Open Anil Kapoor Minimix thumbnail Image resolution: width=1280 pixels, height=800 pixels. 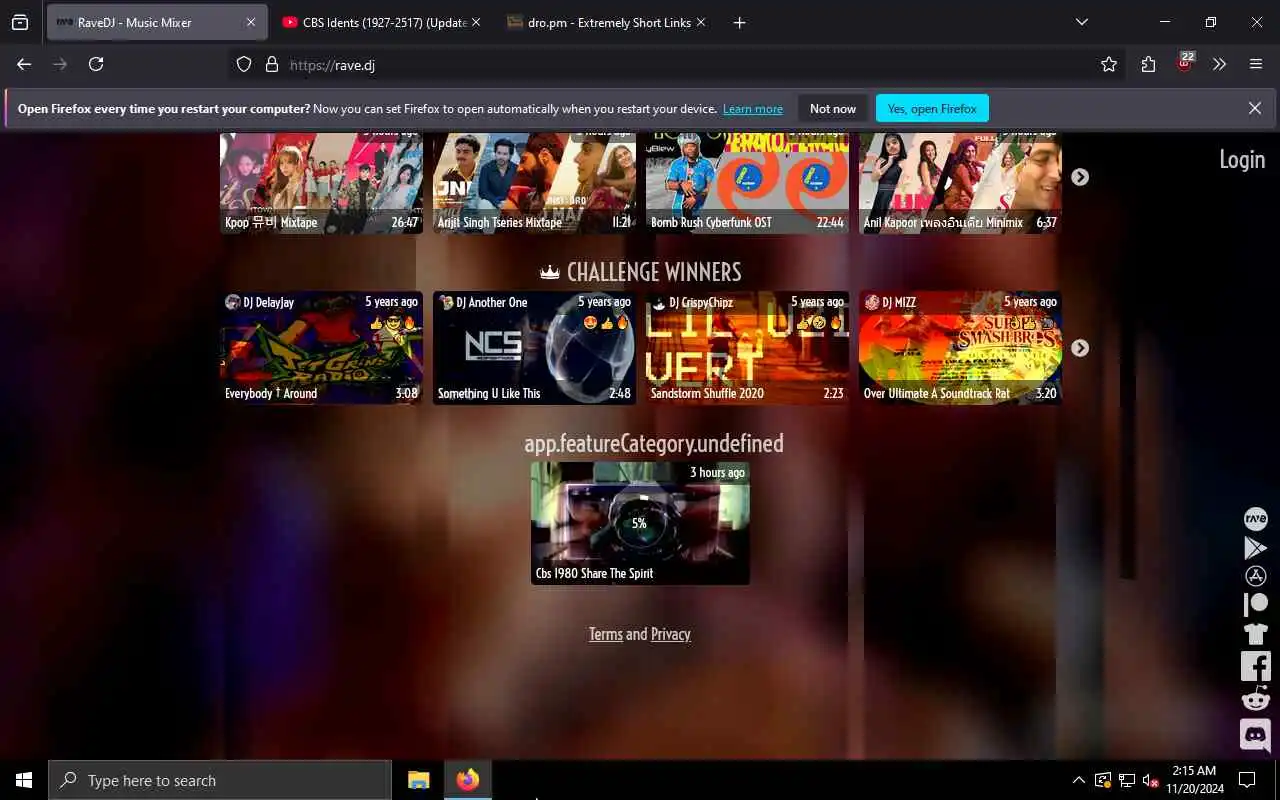pos(960,183)
